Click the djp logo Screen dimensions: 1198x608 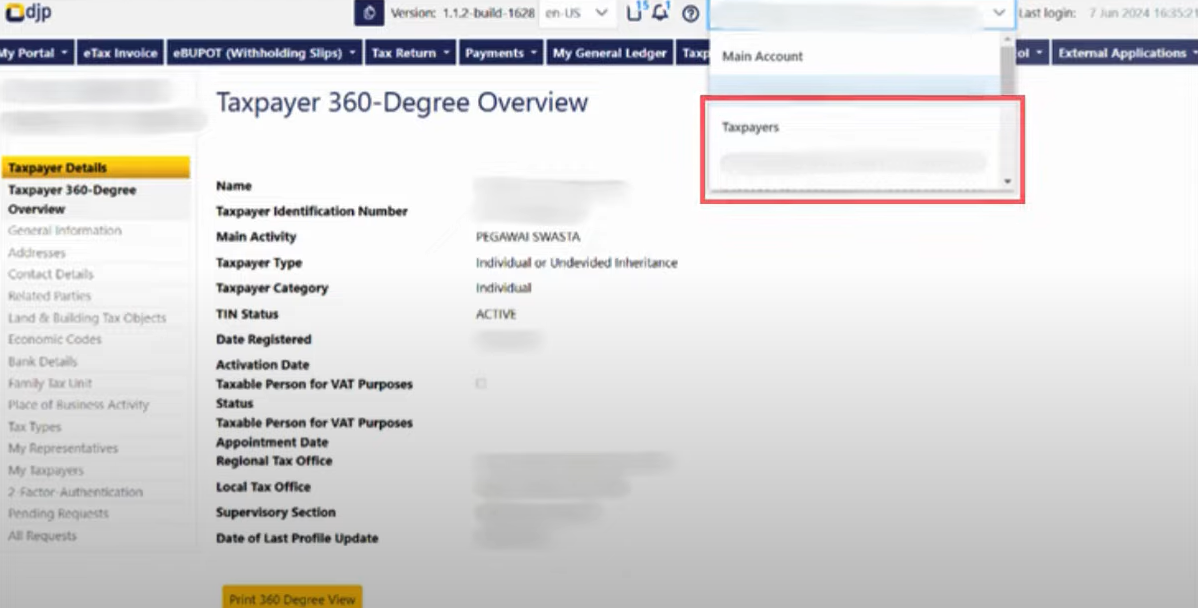28,12
